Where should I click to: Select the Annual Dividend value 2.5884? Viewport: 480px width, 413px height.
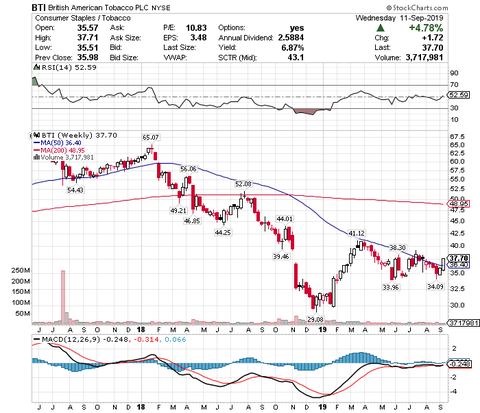tap(291, 38)
